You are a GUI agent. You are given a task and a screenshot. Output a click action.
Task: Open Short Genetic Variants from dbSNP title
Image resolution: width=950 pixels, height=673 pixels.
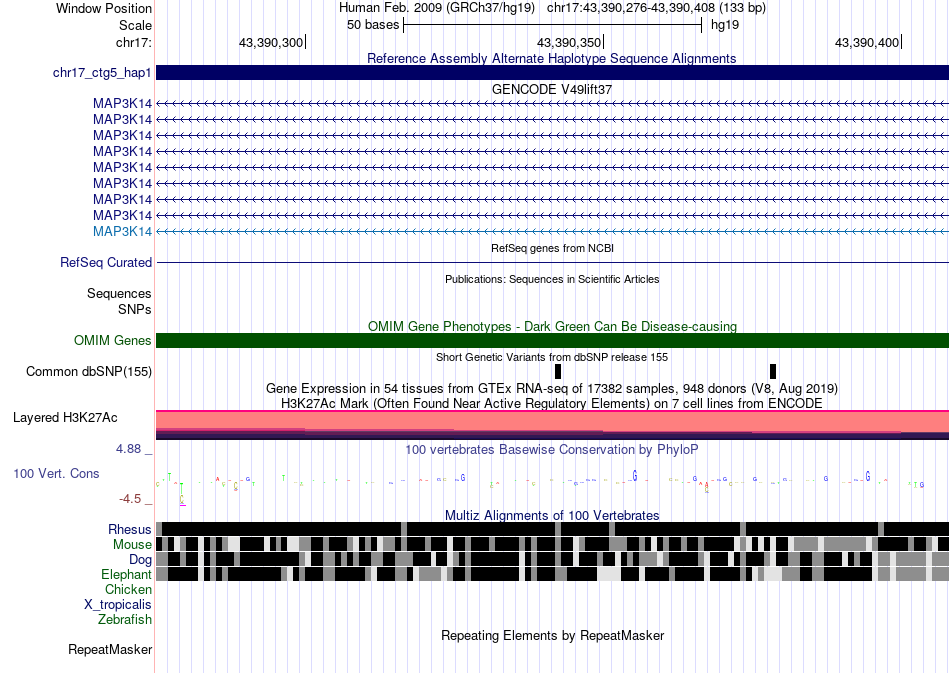click(x=552, y=357)
